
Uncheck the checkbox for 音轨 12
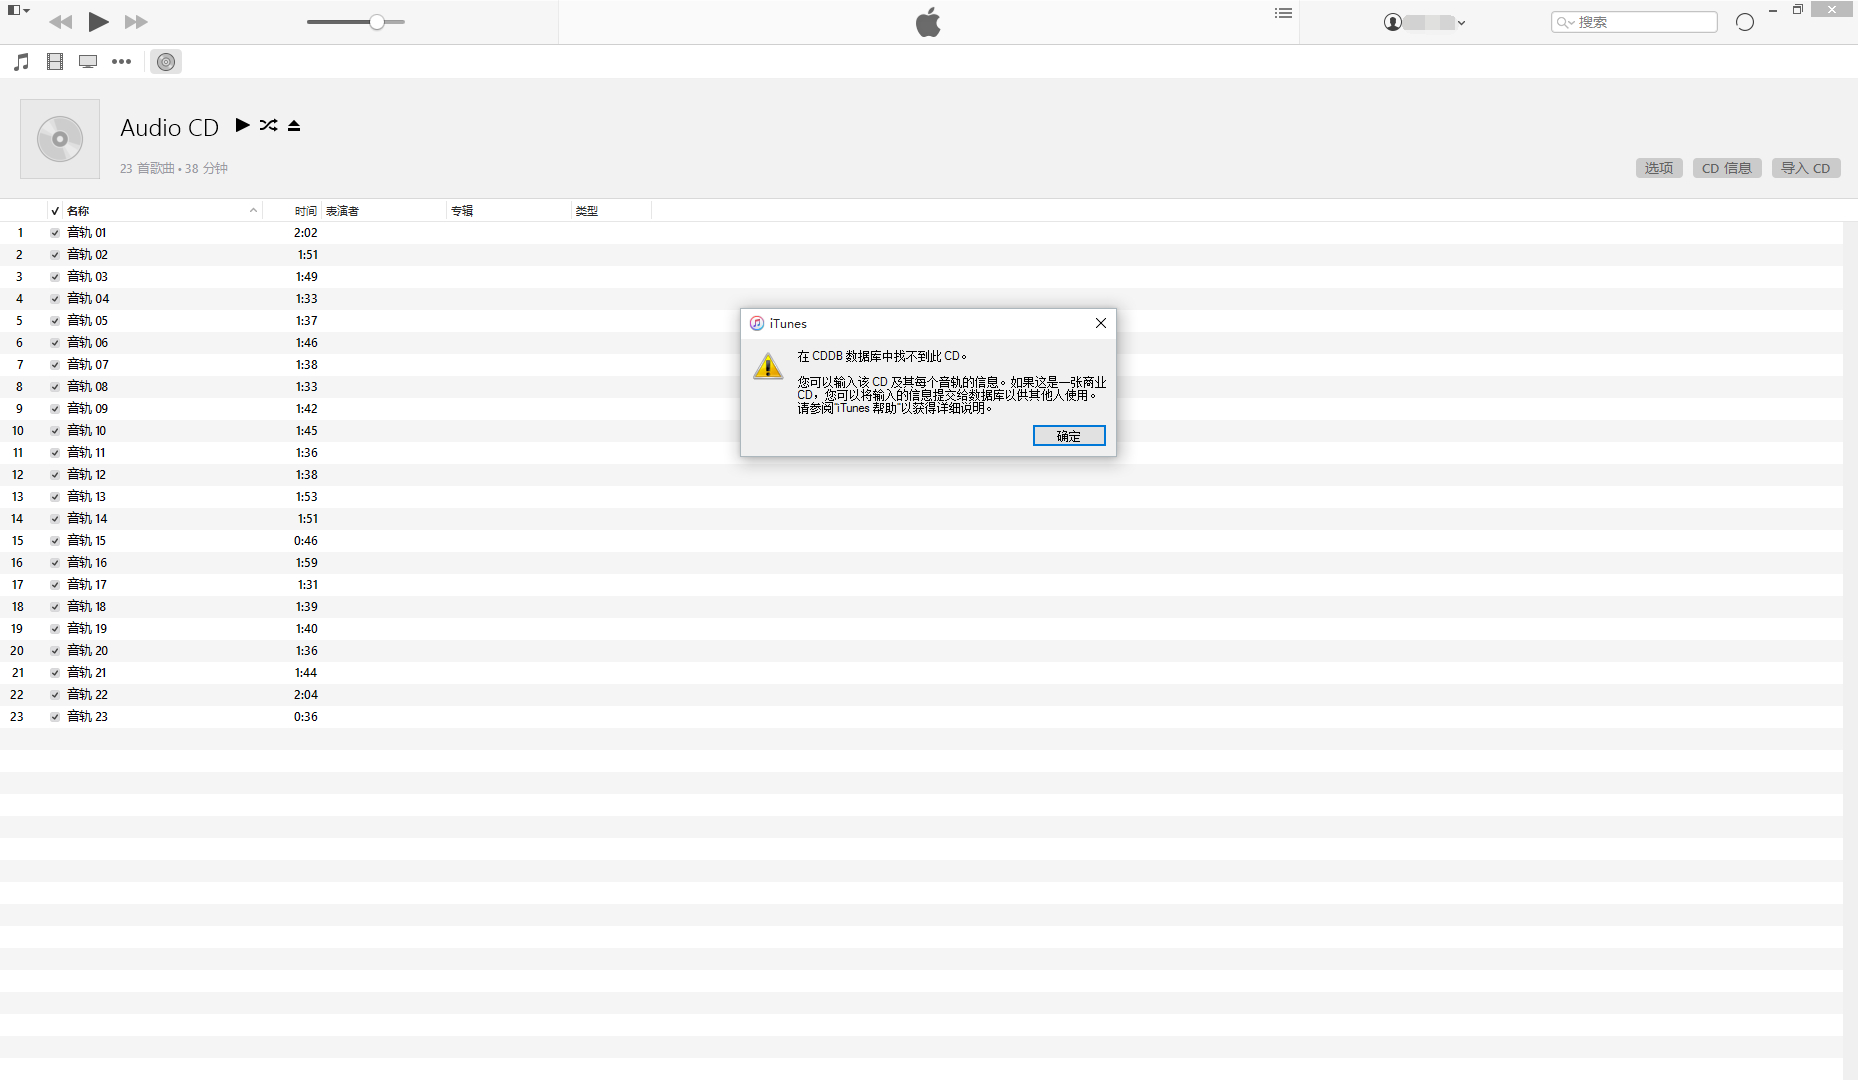(x=55, y=475)
